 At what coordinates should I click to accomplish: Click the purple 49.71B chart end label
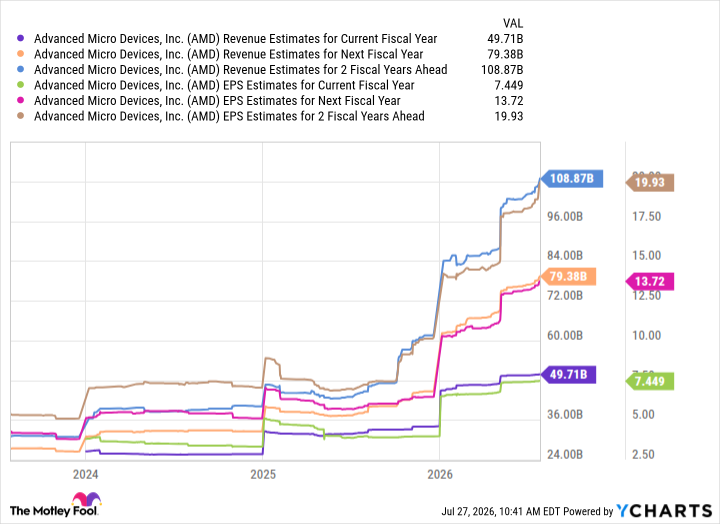pyautogui.click(x=568, y=375)
